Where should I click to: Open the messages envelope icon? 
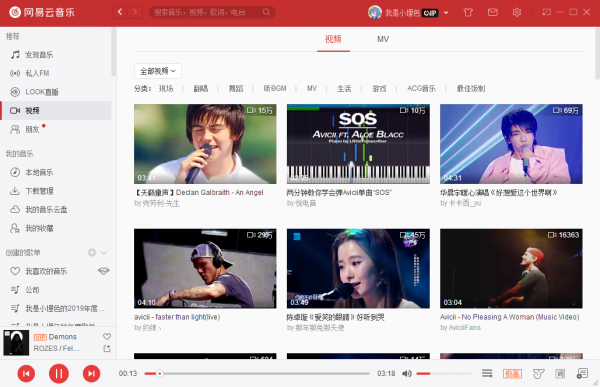pos(492,12)
